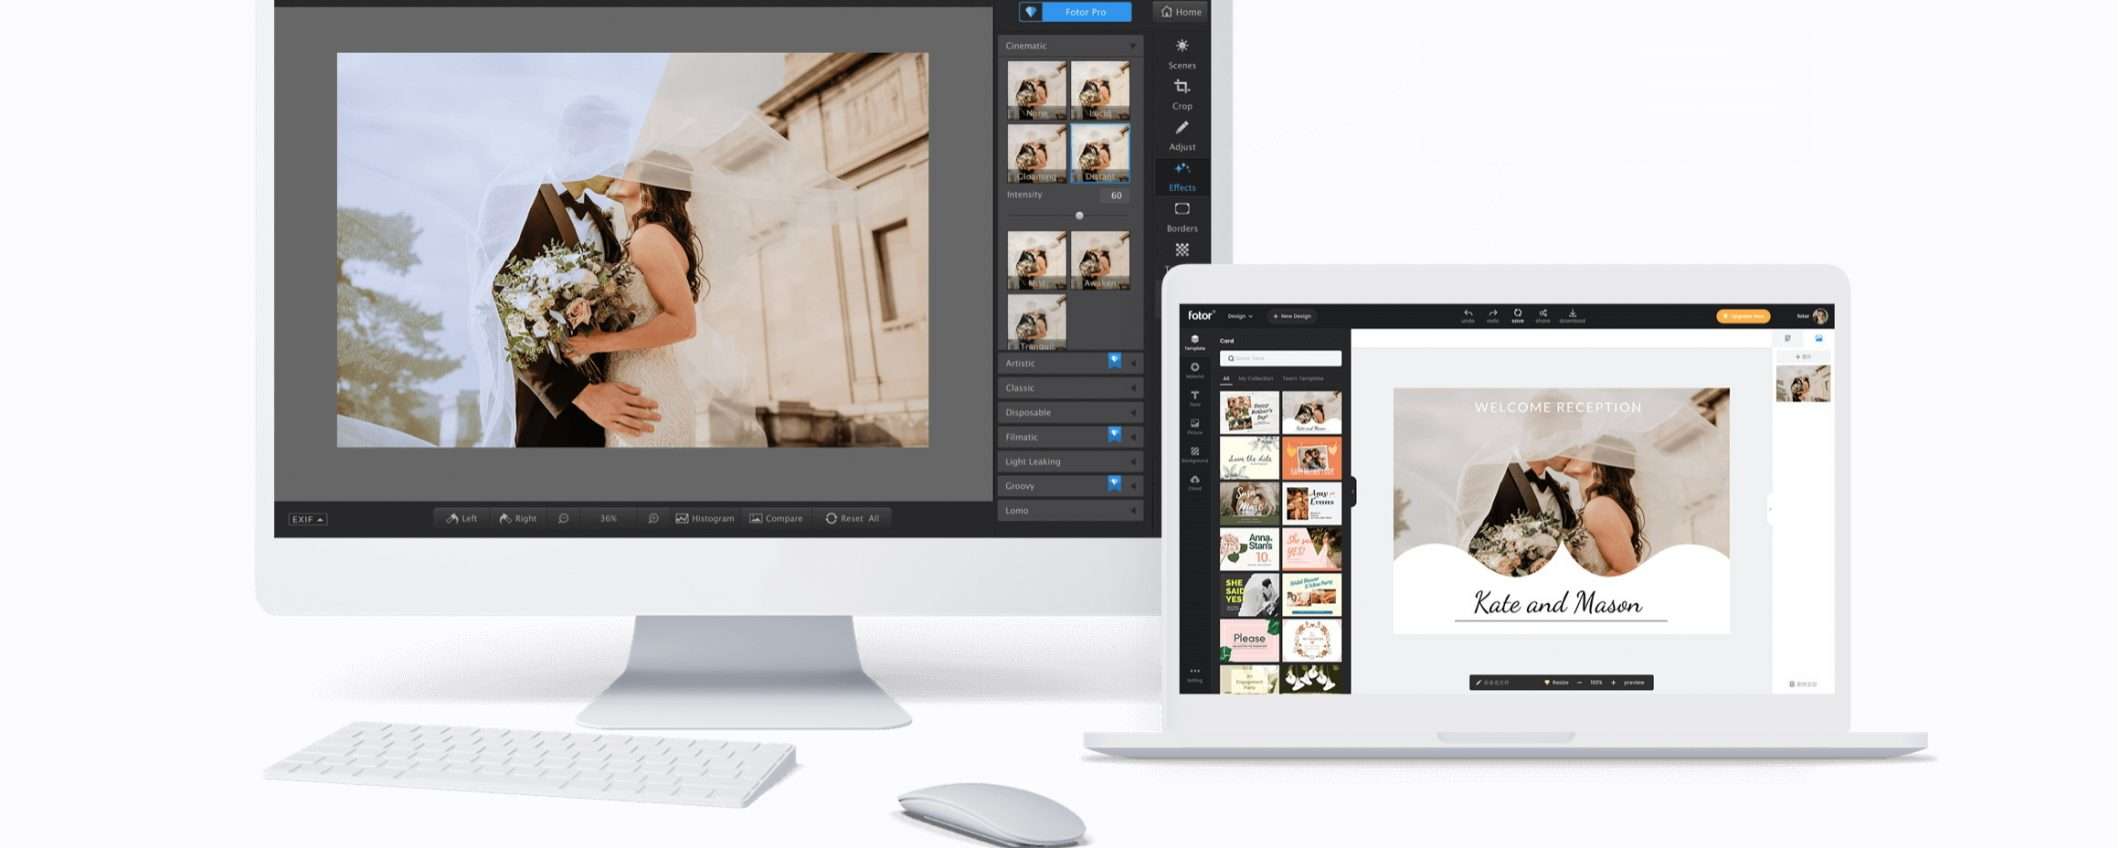
Task: Collapse the template panel with side handle
Action: pos(1353,491)
